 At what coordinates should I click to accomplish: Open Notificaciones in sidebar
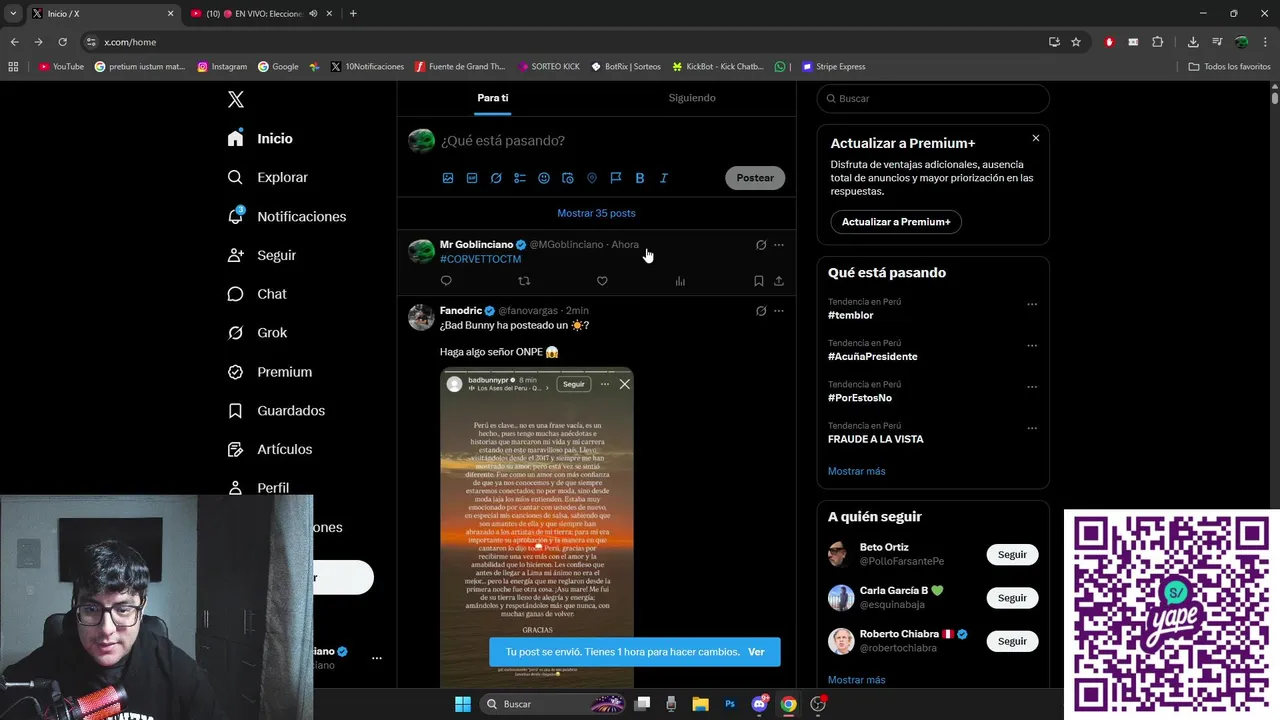286,216
